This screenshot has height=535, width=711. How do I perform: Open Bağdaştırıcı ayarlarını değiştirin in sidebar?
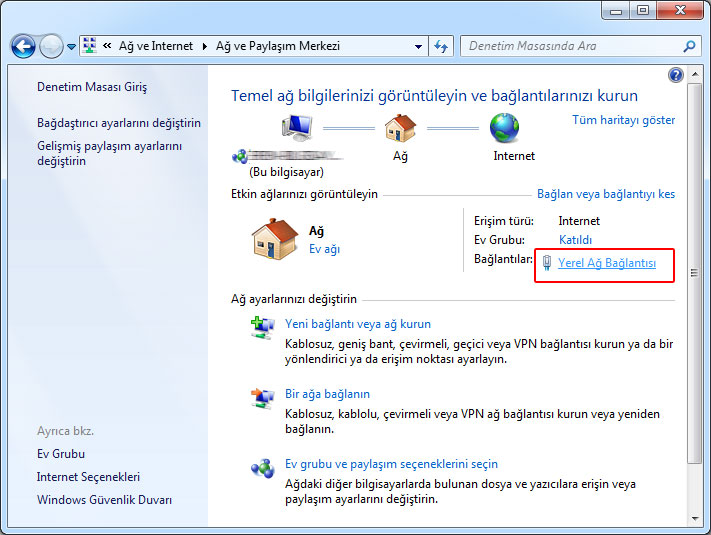(x=119, y=123)
